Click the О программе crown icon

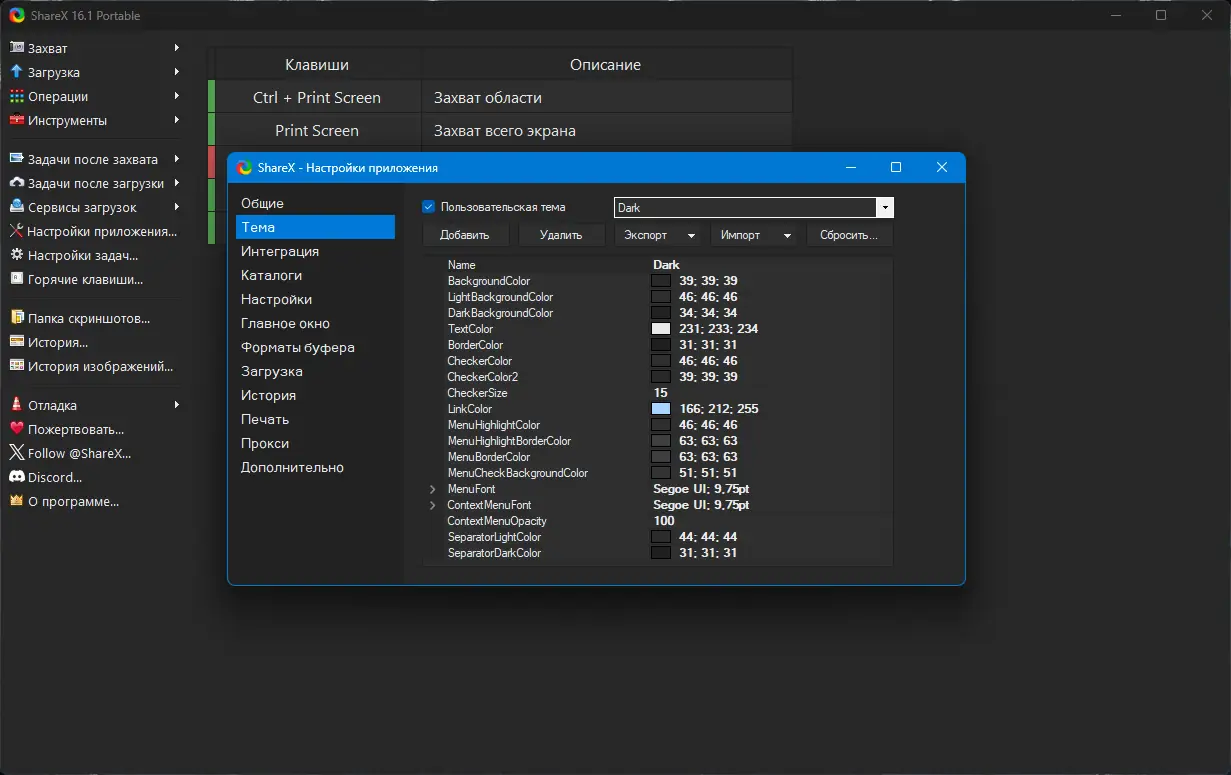click(16, 501)
